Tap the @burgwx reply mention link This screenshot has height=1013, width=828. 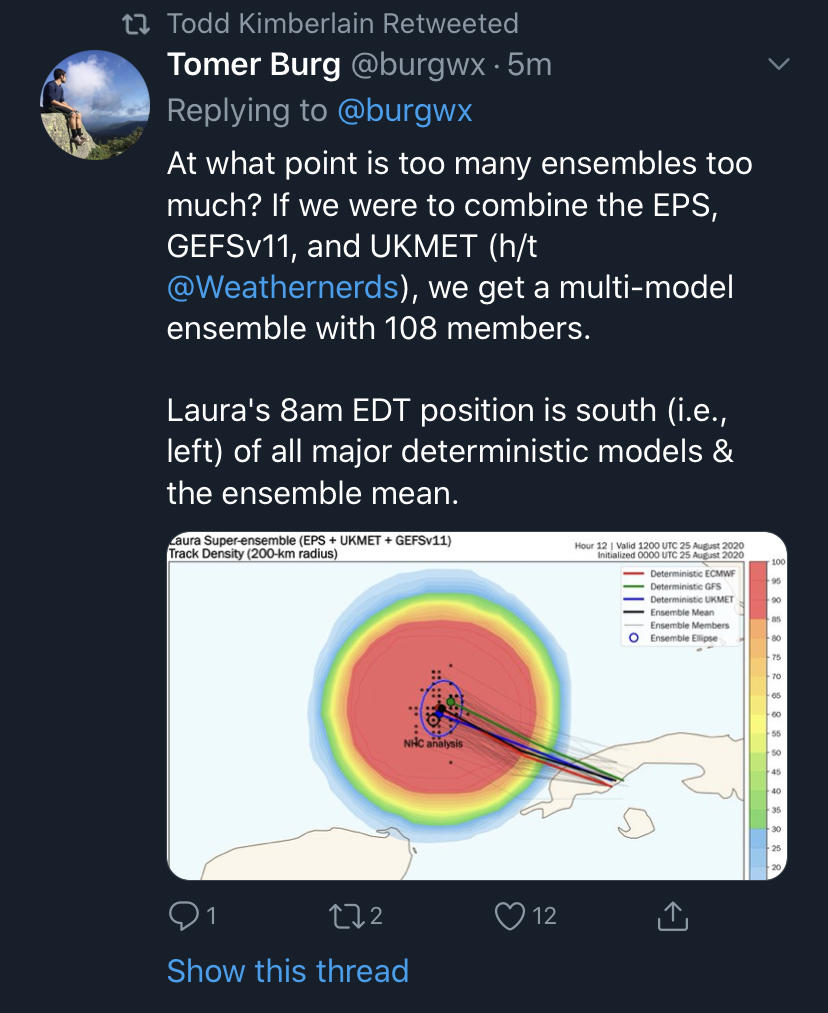click(x=404, y=110)
